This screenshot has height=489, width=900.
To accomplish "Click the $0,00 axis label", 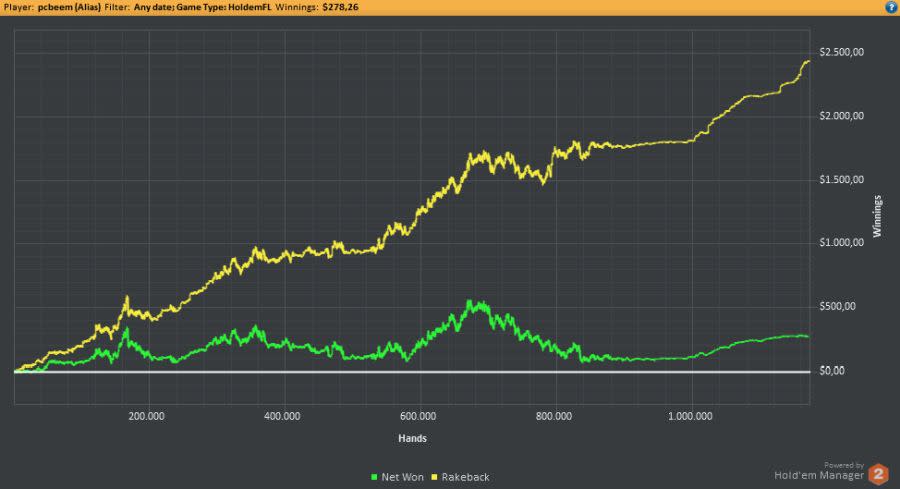I will coord(832,371).
